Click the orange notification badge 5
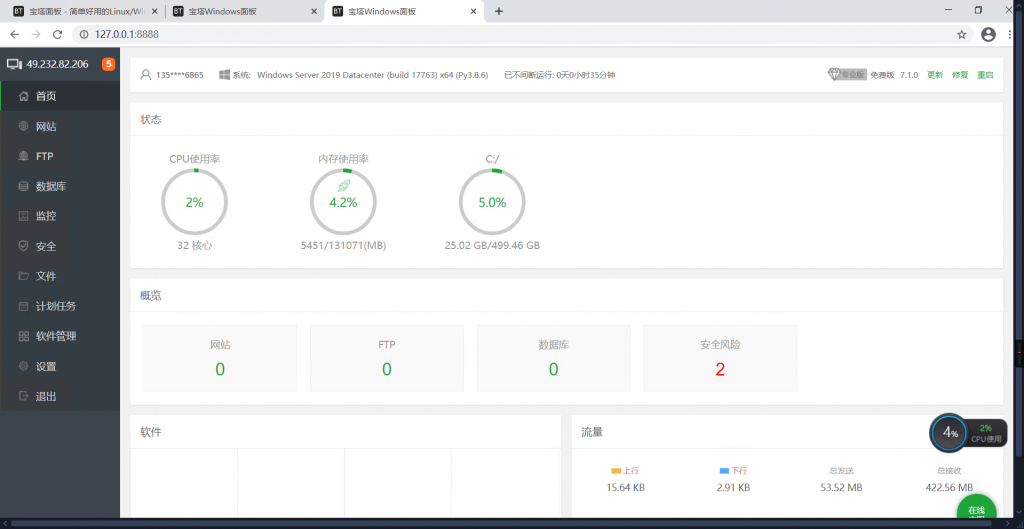 (x=108, y=64)
